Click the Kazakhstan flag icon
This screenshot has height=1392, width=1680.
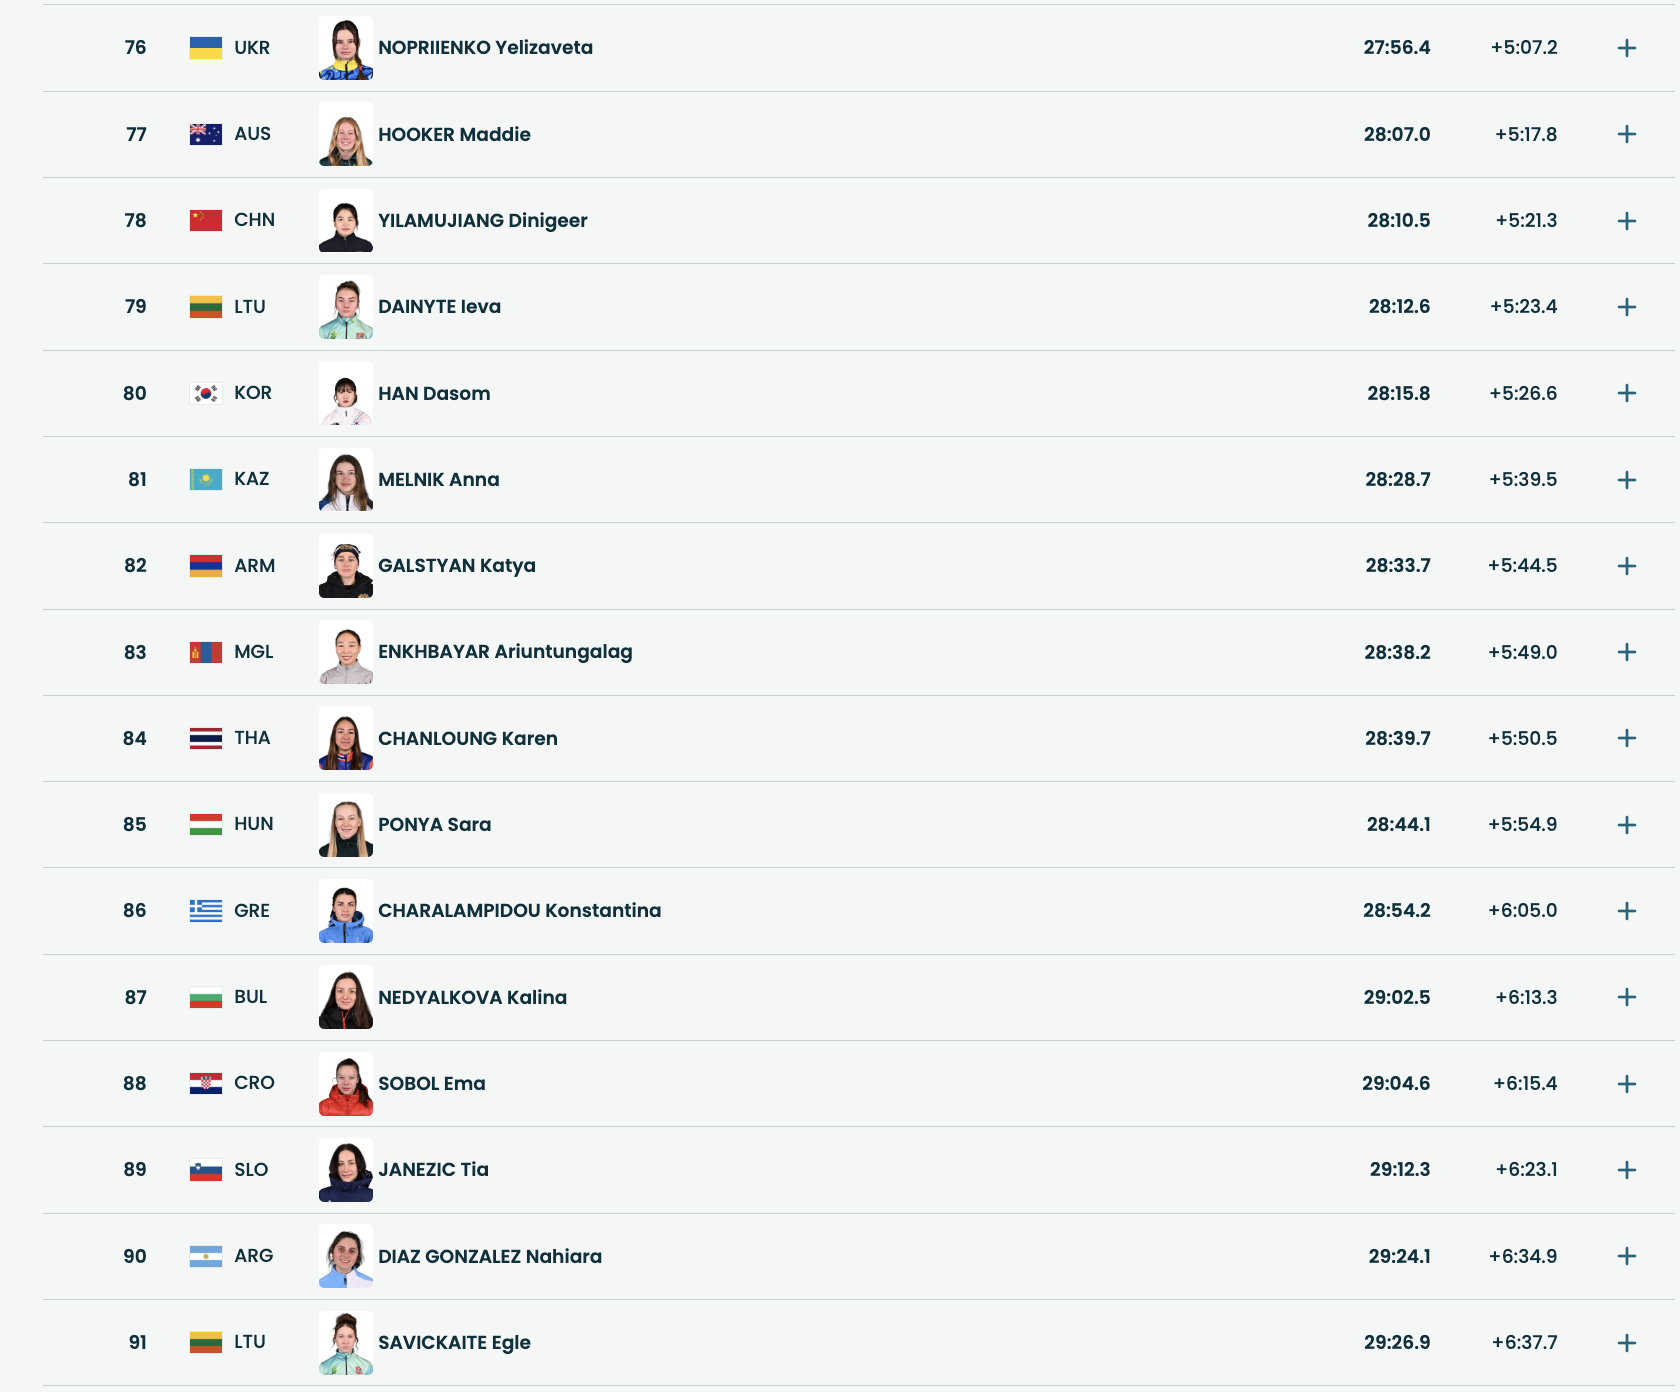point(206,480)
